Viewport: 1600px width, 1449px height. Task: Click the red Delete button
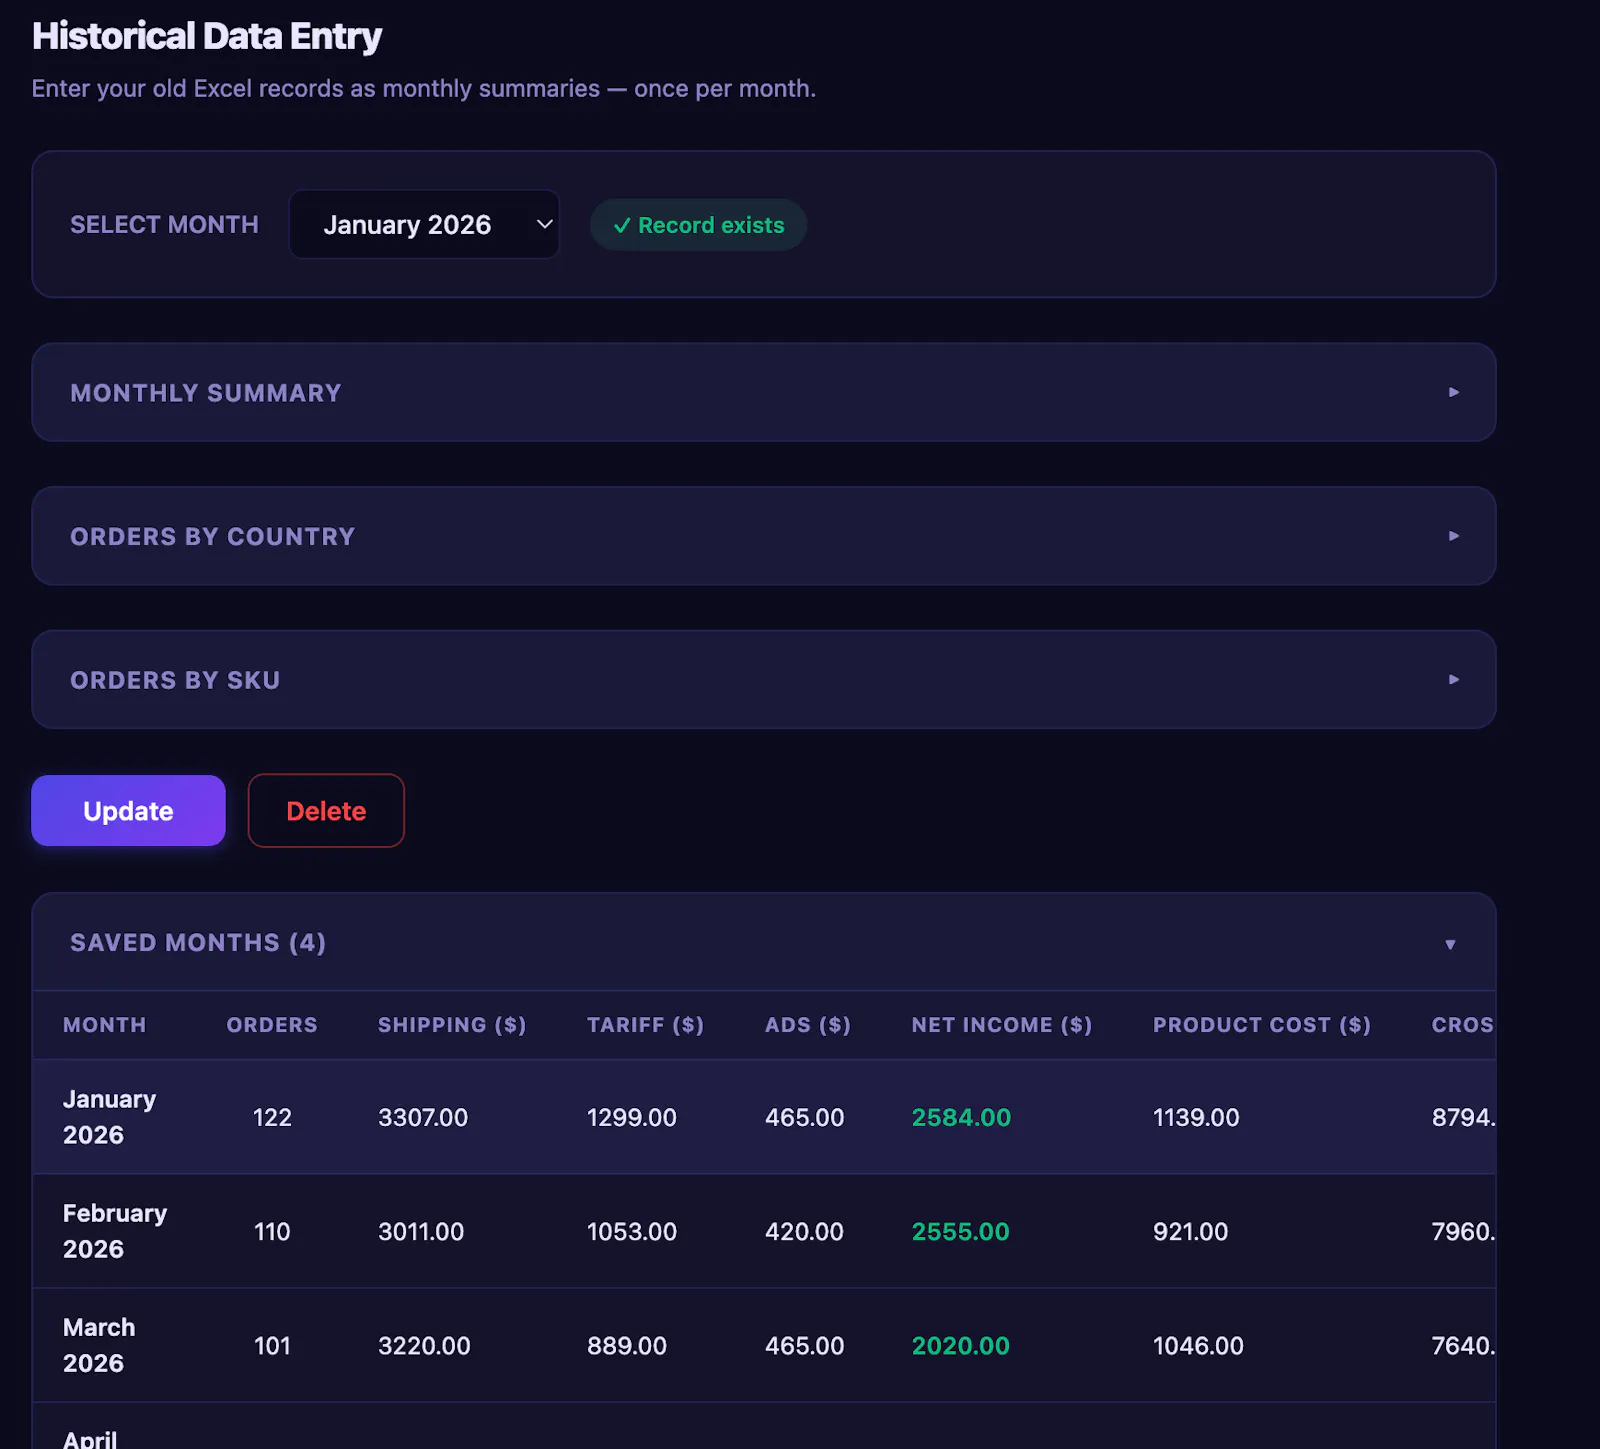(326, 811)
